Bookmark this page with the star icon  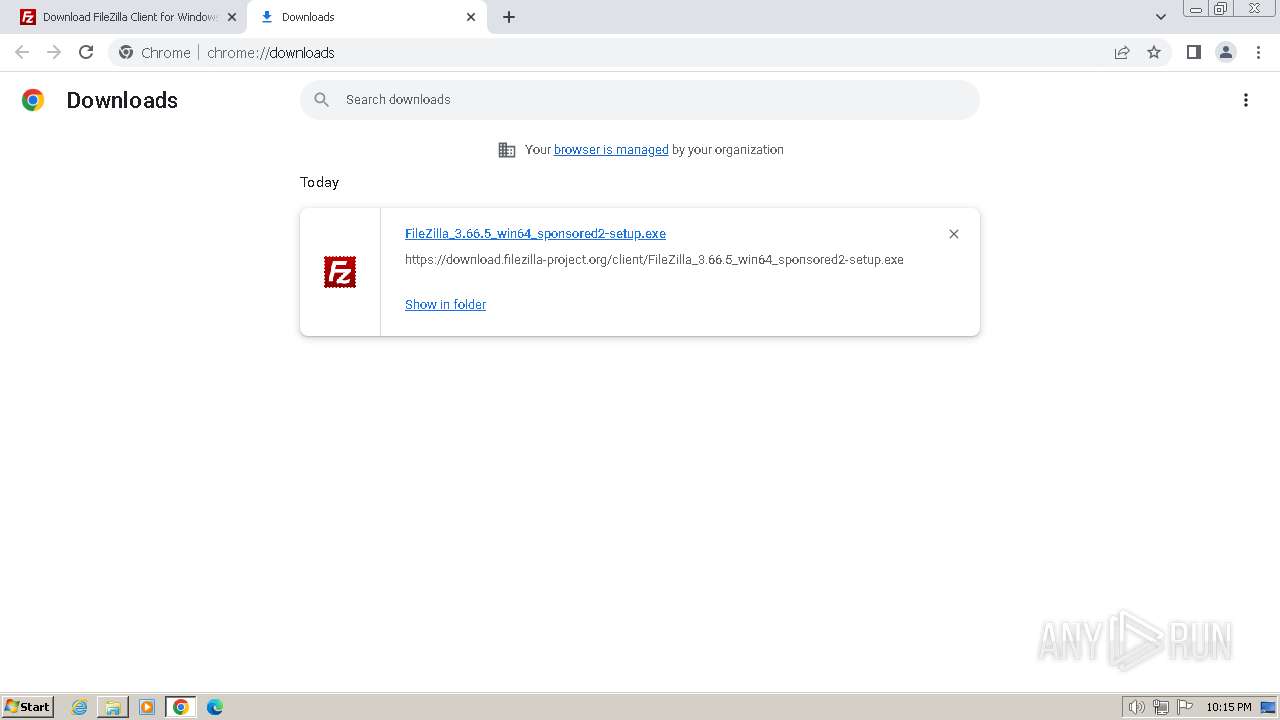[x=1154, y=52]
